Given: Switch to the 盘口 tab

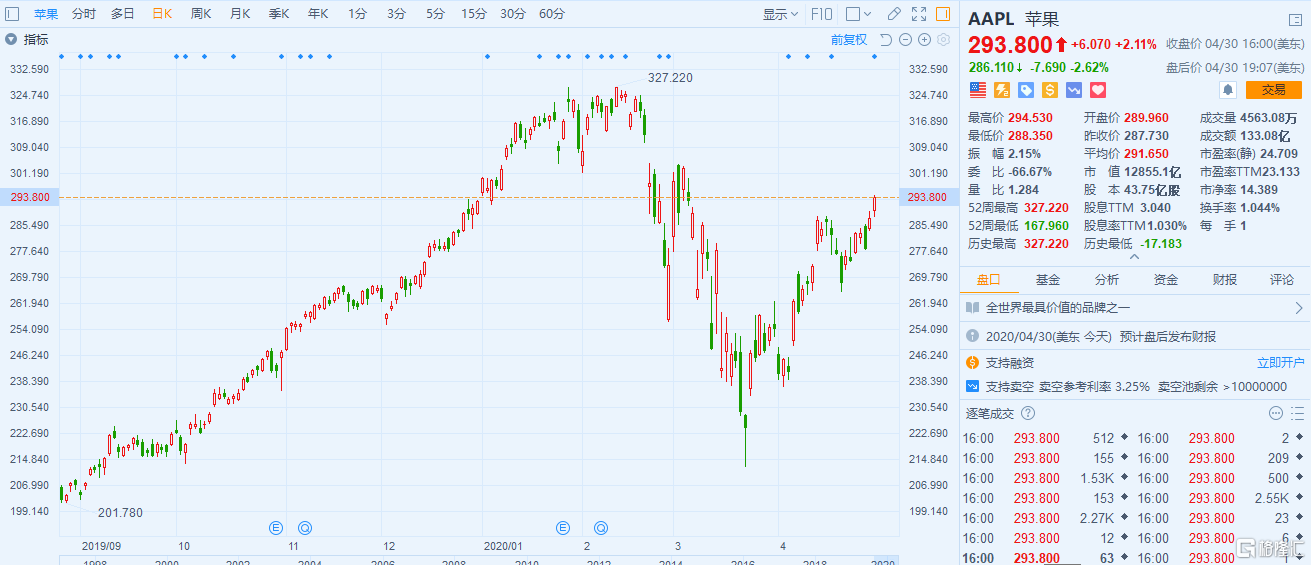Looking at the screenshot, I should point(988,280).
